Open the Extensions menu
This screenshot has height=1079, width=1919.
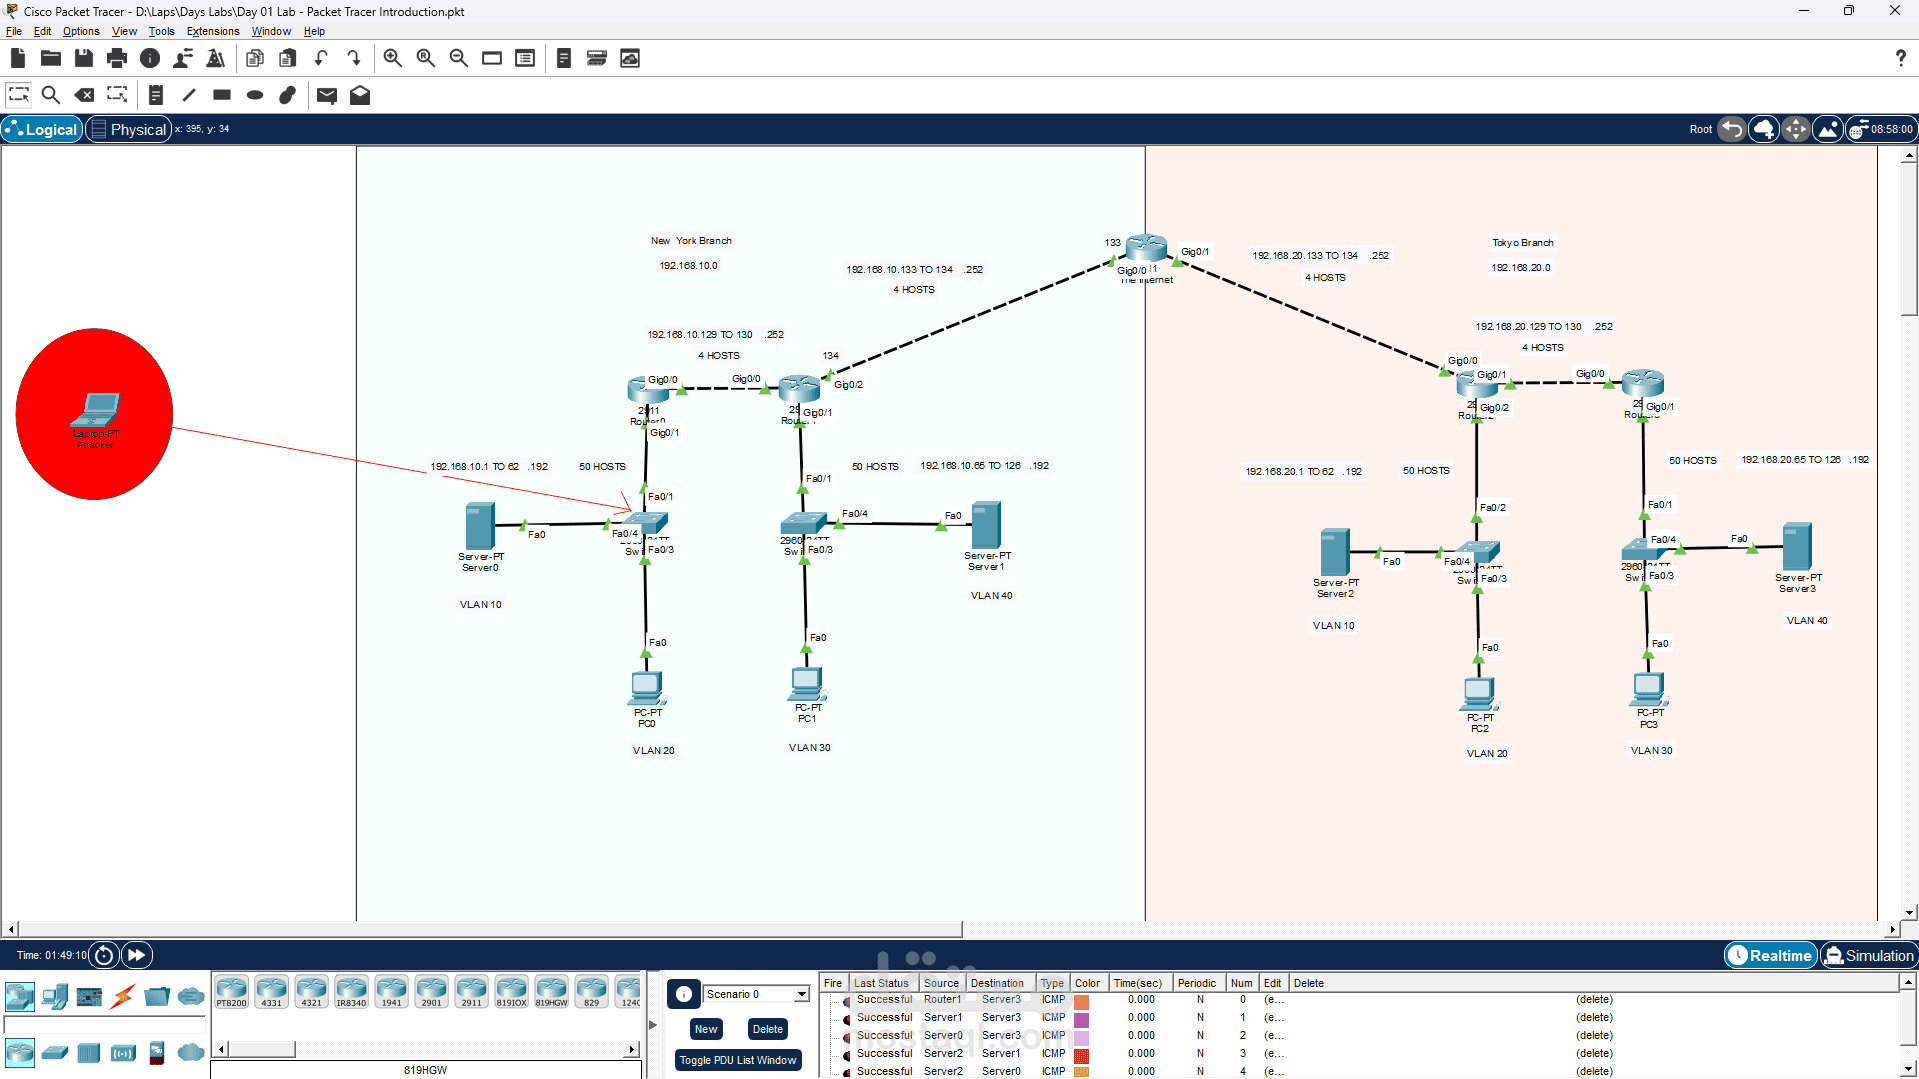[x=212, y=31]
